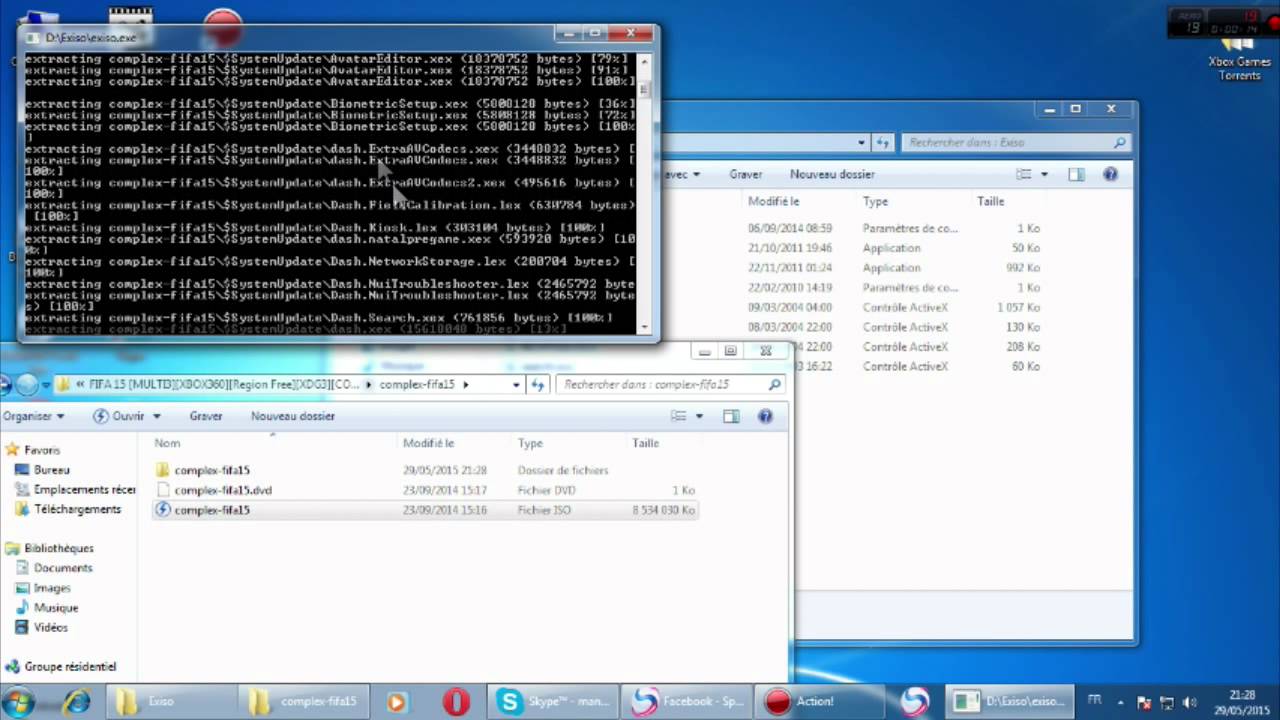Show hidden system tray icons
Screen dimensions: 1280x720
click(1120, 702)
